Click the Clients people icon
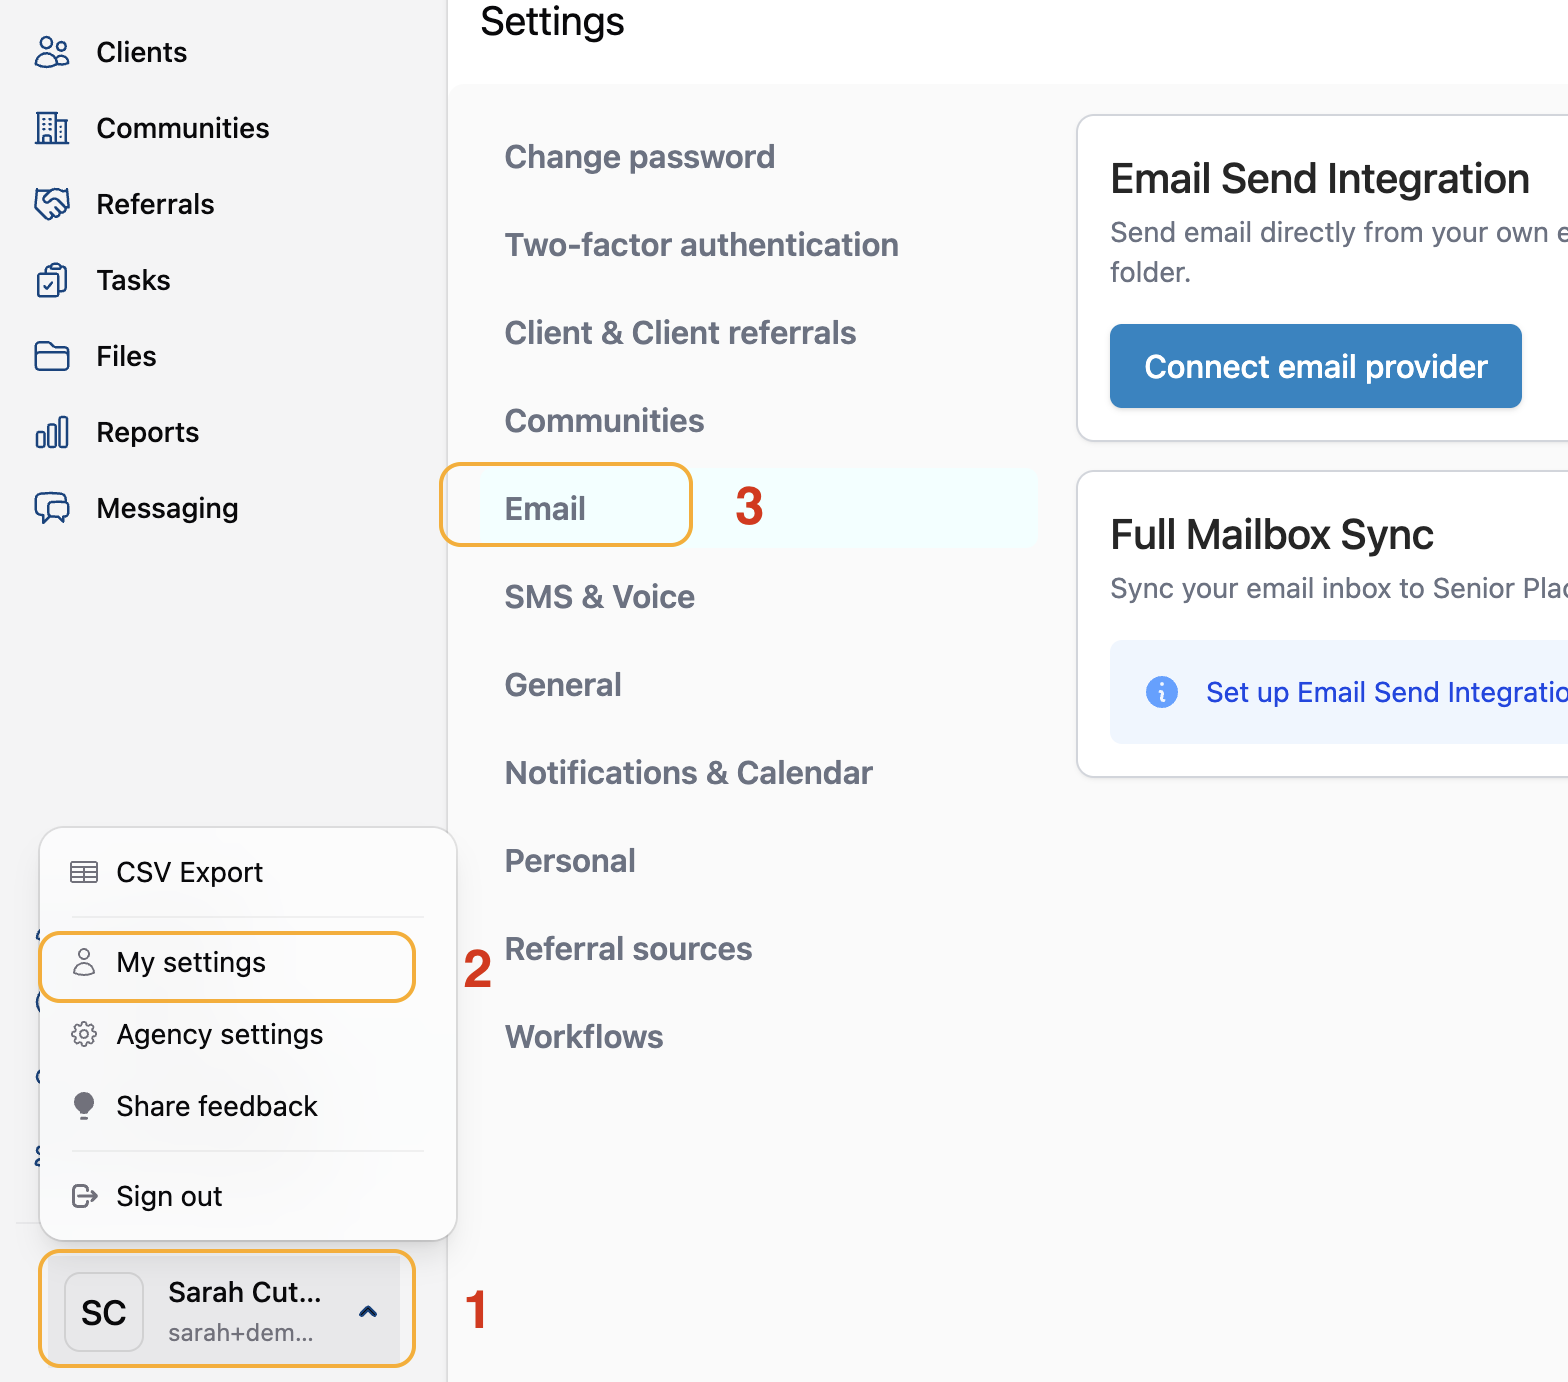 click(52, 52)
